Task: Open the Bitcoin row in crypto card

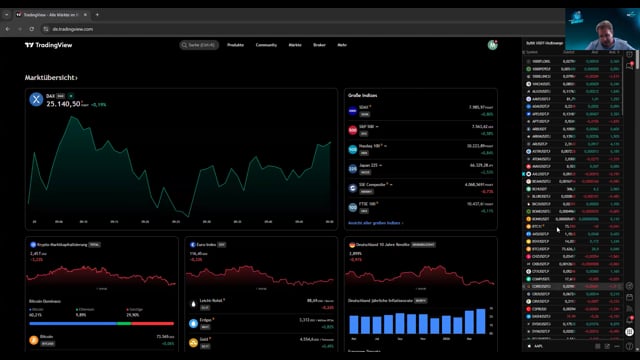Action: (x=102, y=340)
